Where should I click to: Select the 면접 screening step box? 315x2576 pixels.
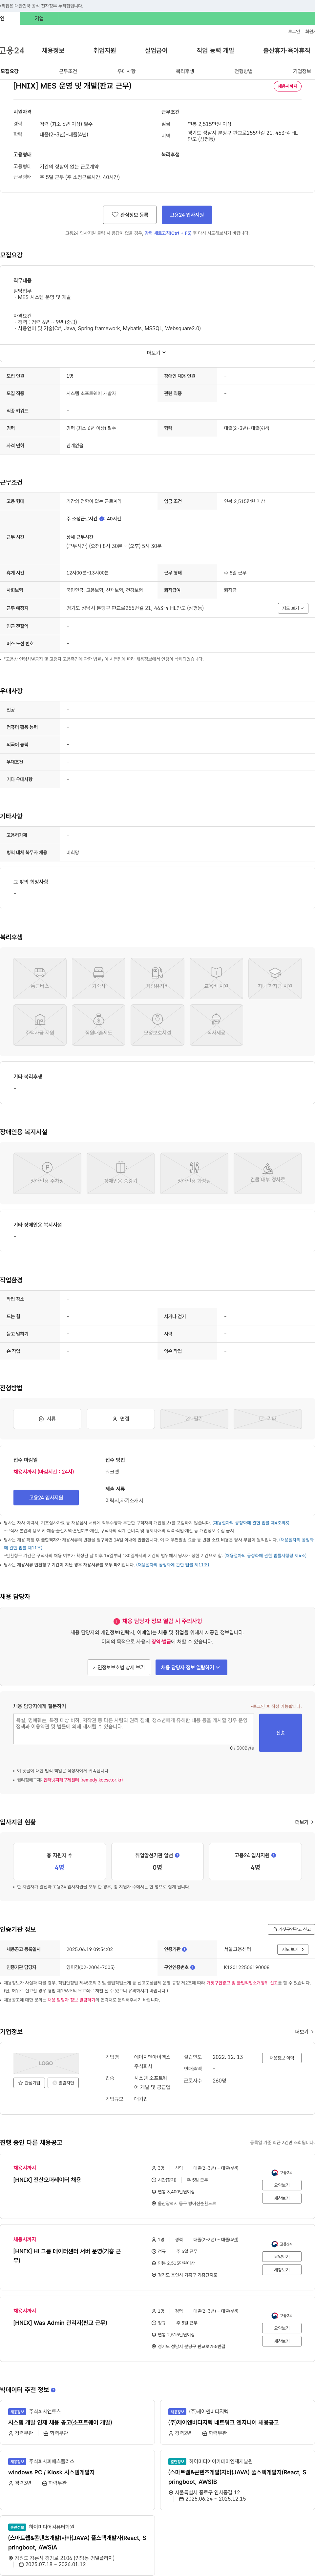click(x=121, y=1418)
